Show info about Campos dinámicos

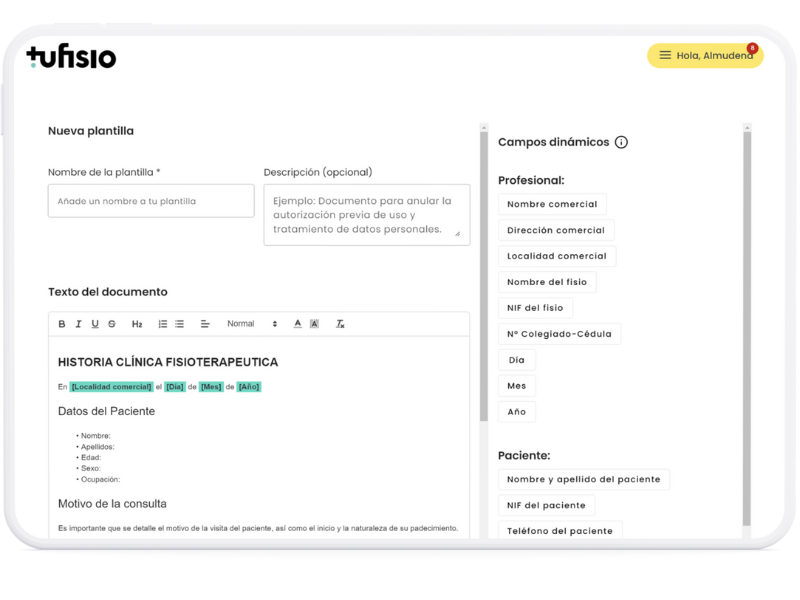(x=621, y=142)
